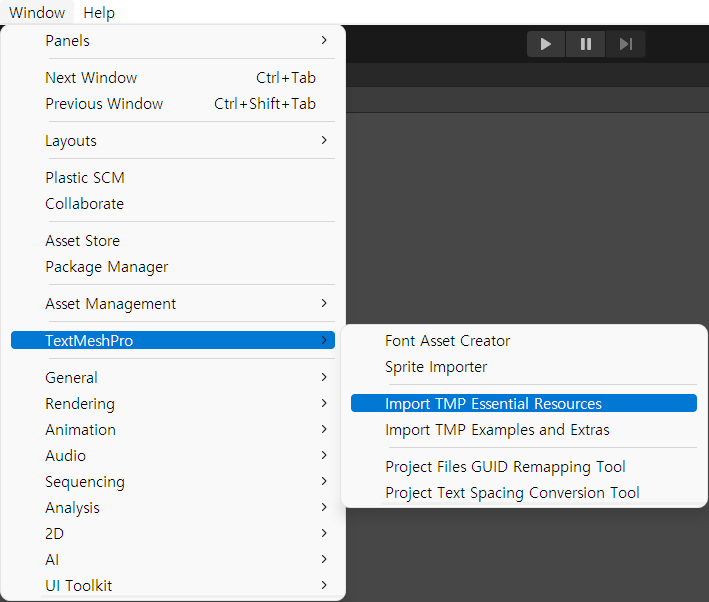Select Previous Window menu entry

point(173,104)
